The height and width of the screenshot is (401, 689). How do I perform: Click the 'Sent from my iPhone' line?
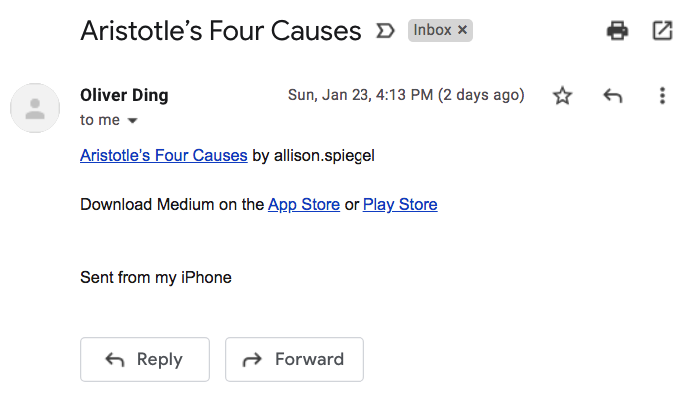(x=155, y=277)
